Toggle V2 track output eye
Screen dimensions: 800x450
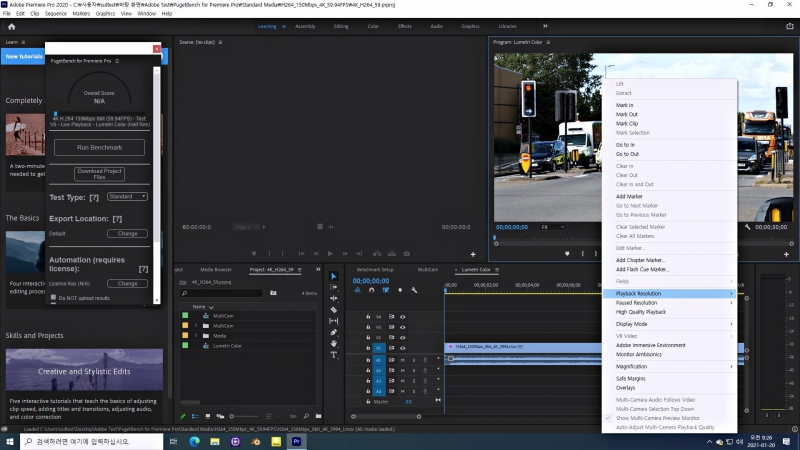point(403,338)
